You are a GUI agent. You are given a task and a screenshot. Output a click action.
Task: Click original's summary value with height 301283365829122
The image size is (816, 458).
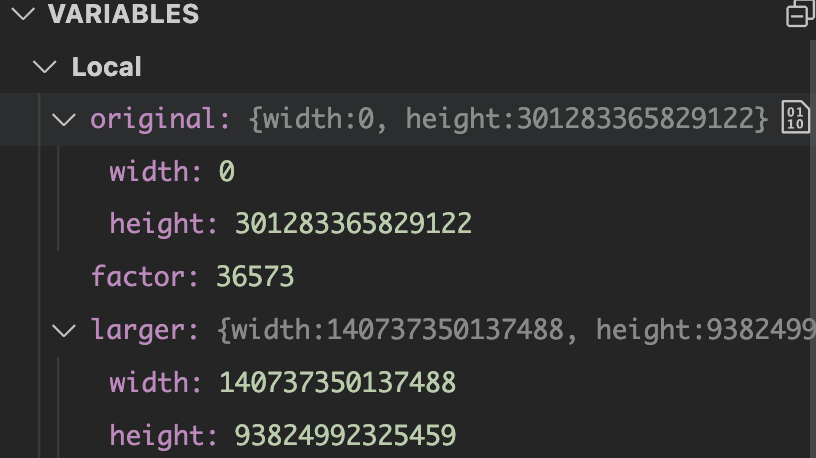click(508, 119)
